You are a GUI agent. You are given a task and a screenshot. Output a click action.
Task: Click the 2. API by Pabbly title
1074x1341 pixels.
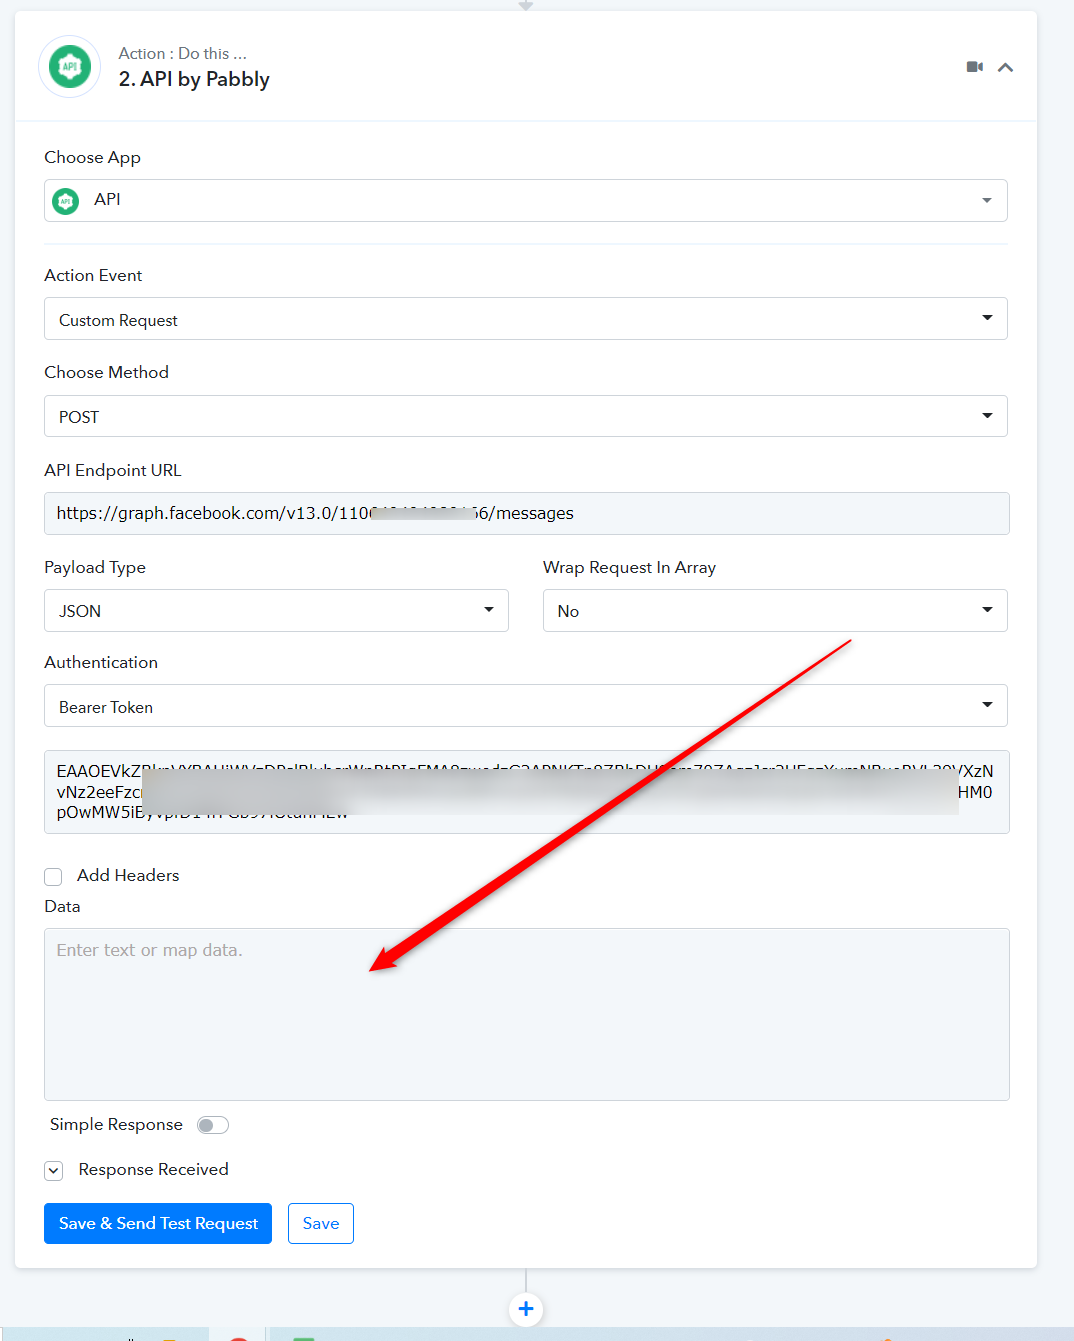pyautogui.click(x=194, y=79)
